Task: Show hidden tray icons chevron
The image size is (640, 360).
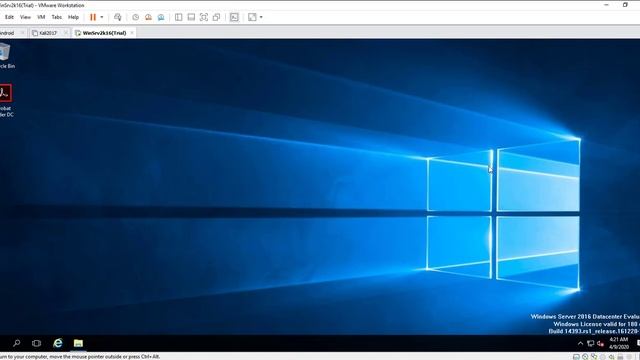Action: pyautogui.click(x=580, y=343)
